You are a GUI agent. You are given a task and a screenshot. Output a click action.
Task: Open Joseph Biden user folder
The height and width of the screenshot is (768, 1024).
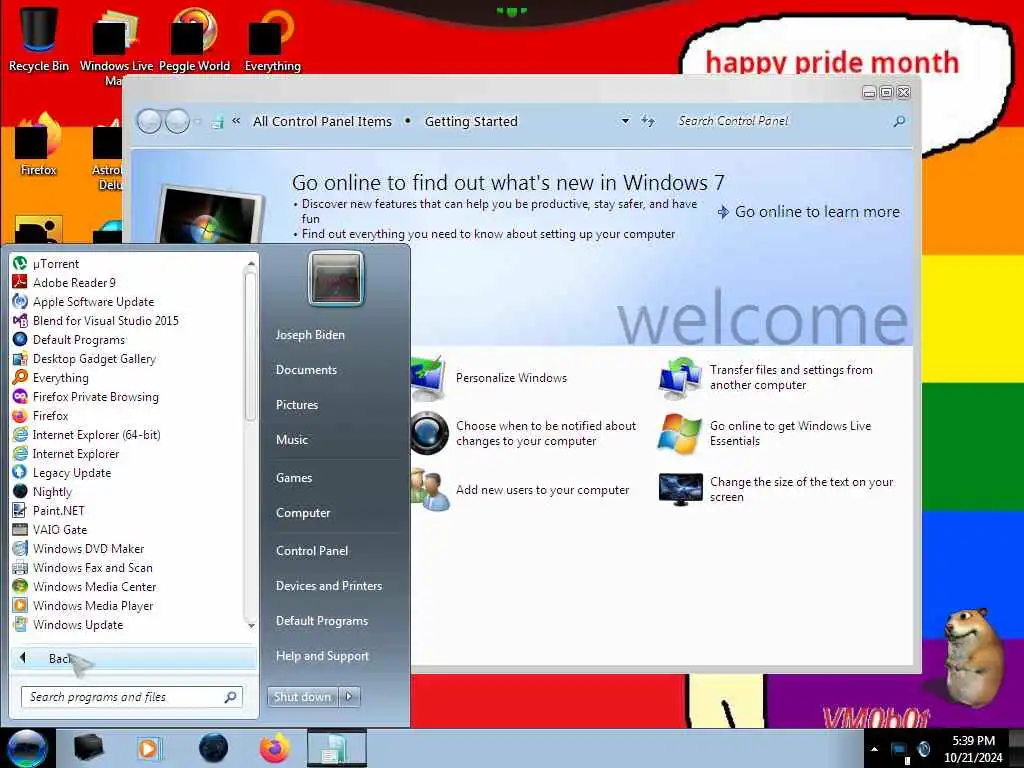(x=310, y=335)
